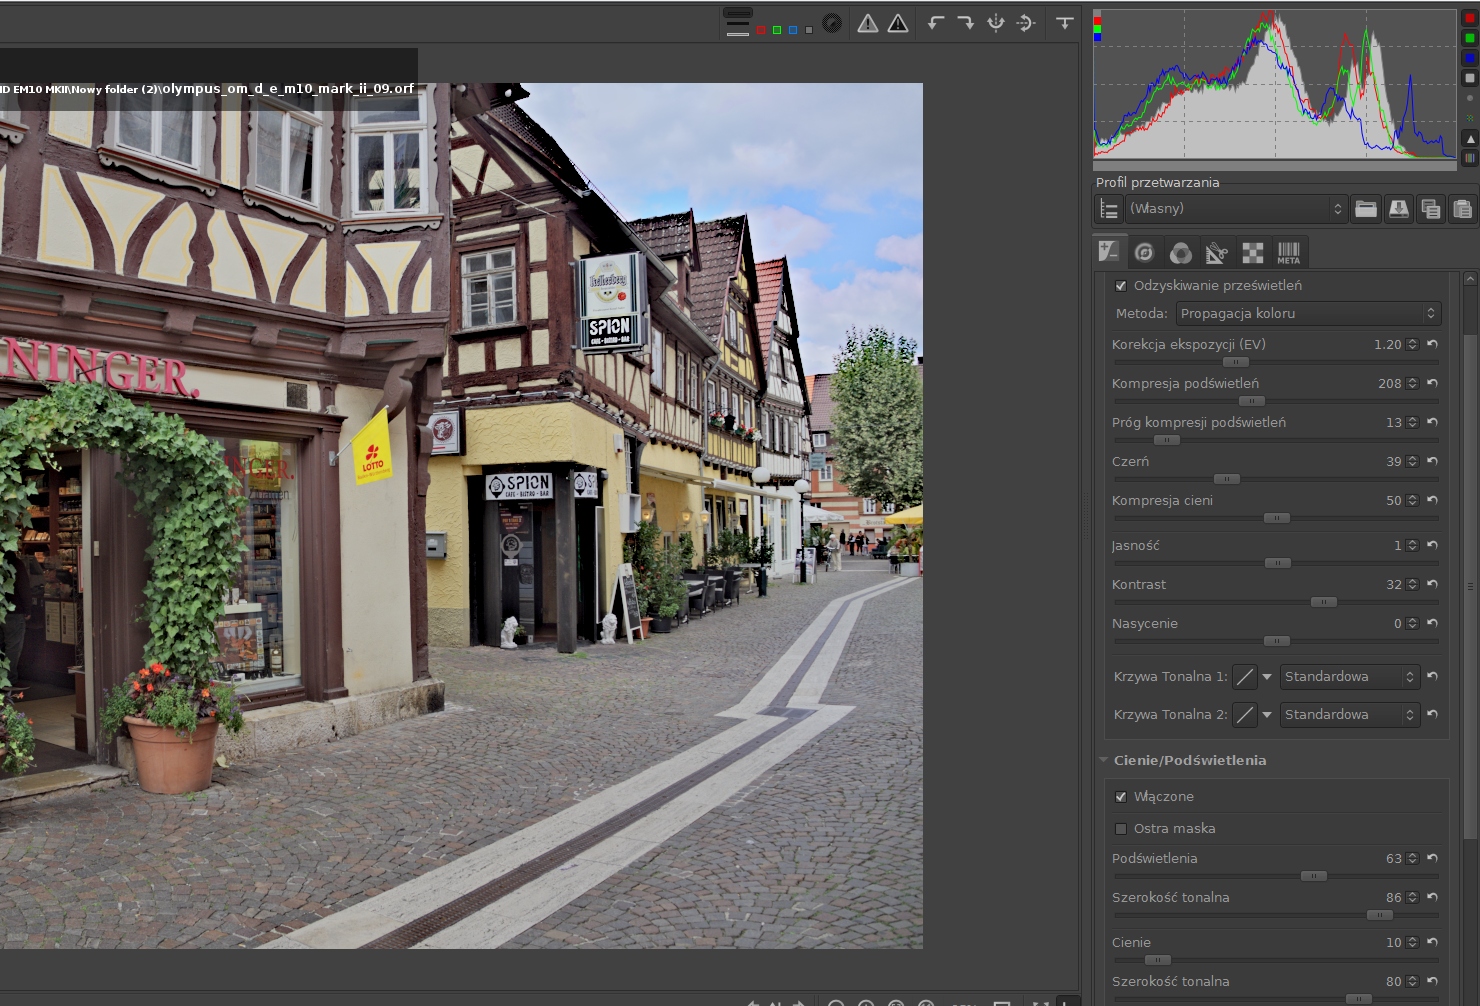Paste the processing profile from clipboard
This screenshot has width=1480, height=1006.
[1462, 209]
